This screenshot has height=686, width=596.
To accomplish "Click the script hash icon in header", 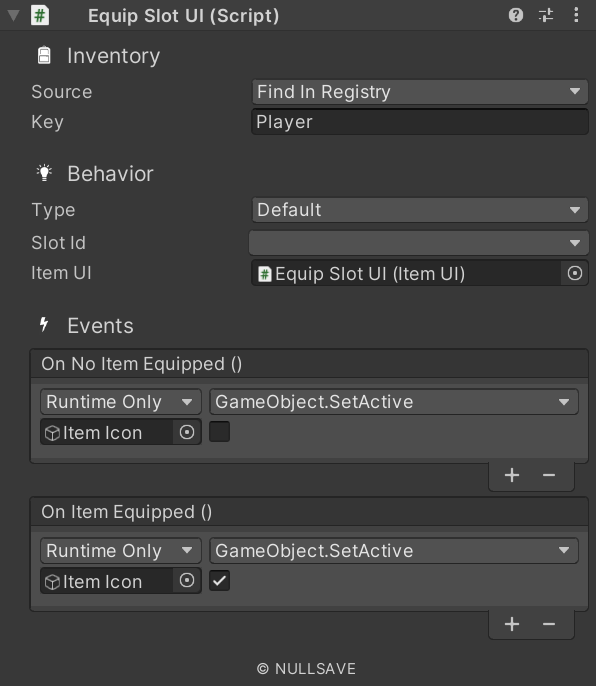I will 40,15.
